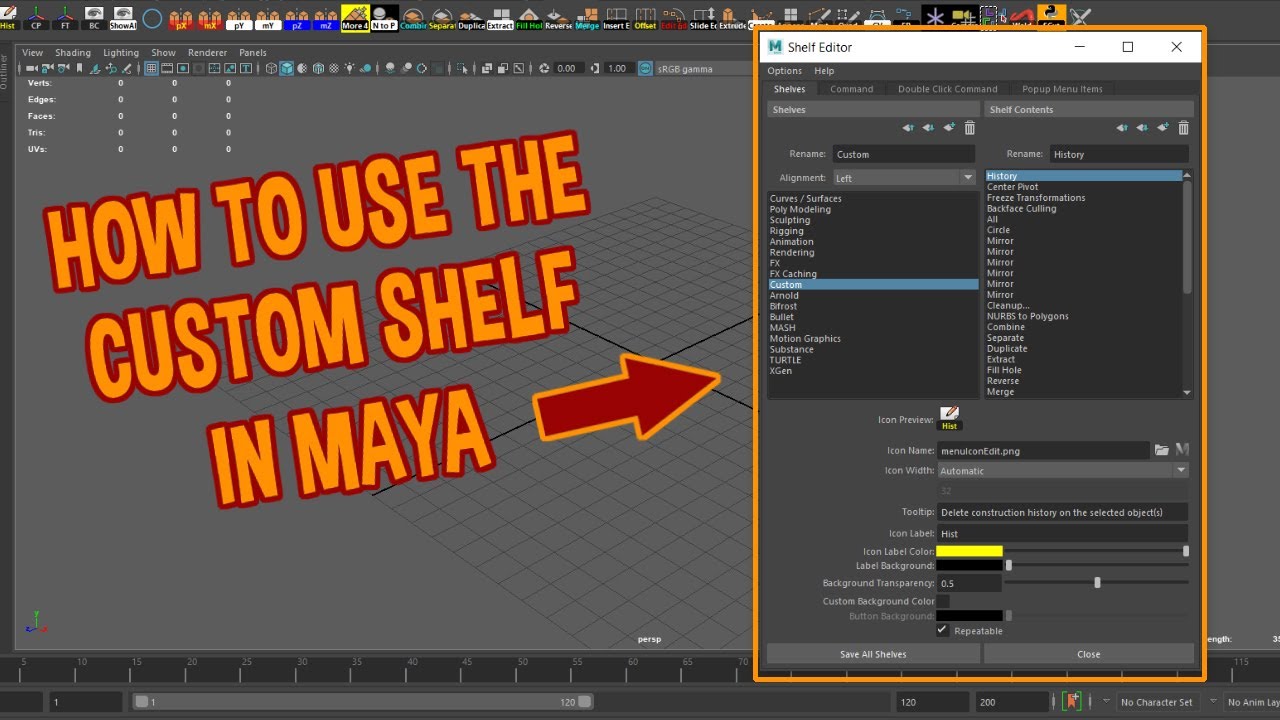Delete the selected shelf with trash icon
Screen dimensions: 1280x720
[x=969, y=128]
